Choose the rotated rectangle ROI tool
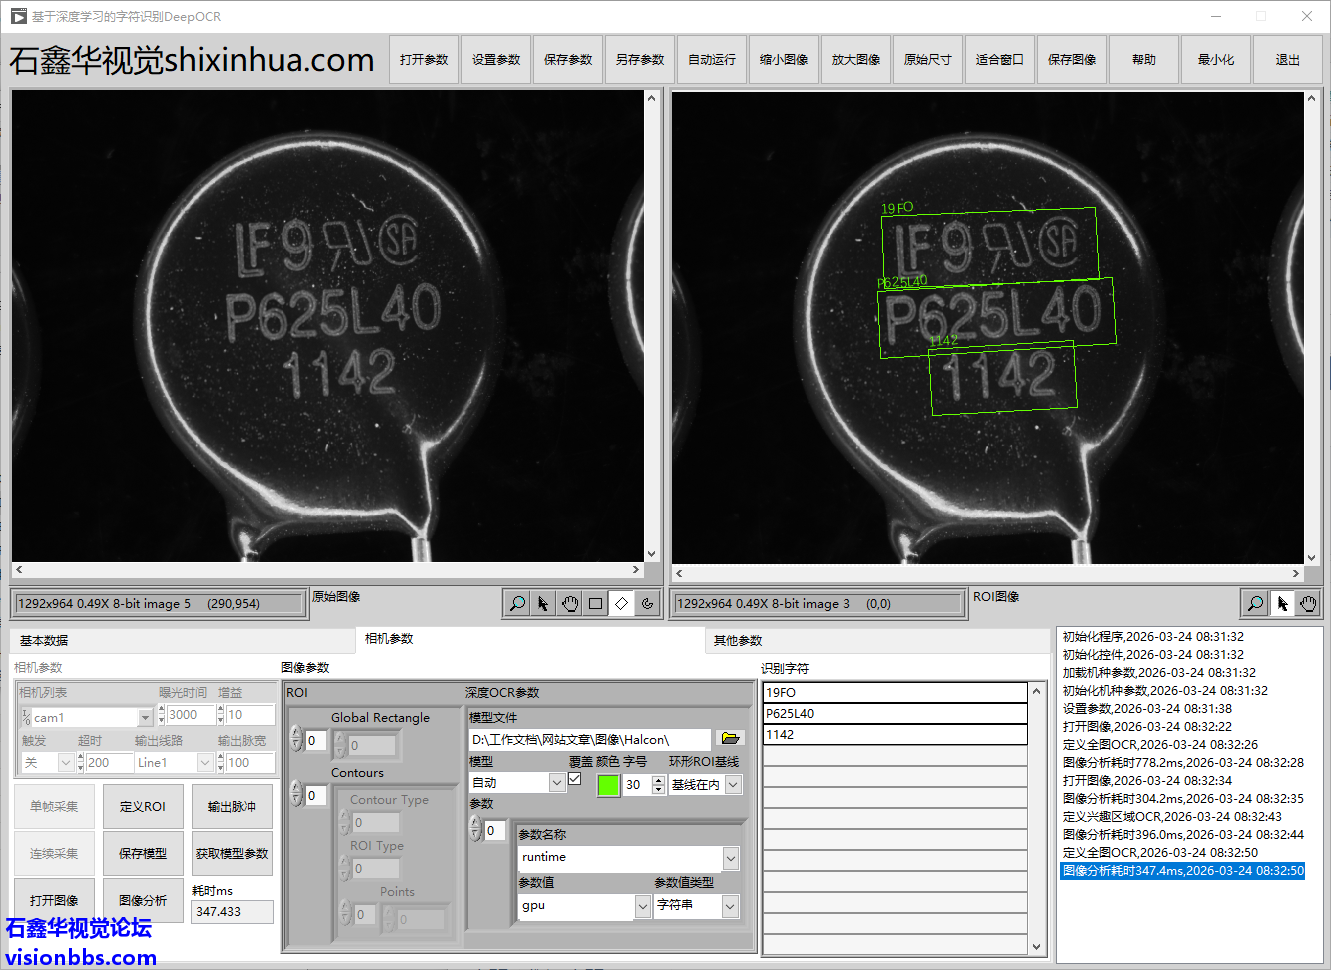The image size is (1331, 970). coord(621,604)
